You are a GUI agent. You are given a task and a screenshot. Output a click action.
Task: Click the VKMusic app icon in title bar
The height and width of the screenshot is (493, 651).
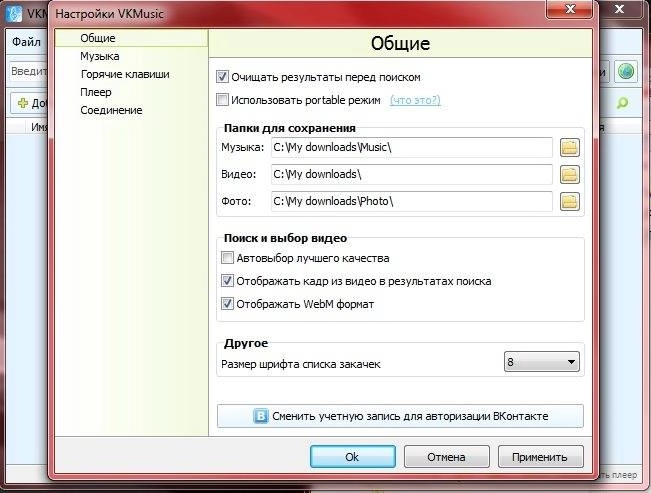pyautogui.click(x=13, y=12)
